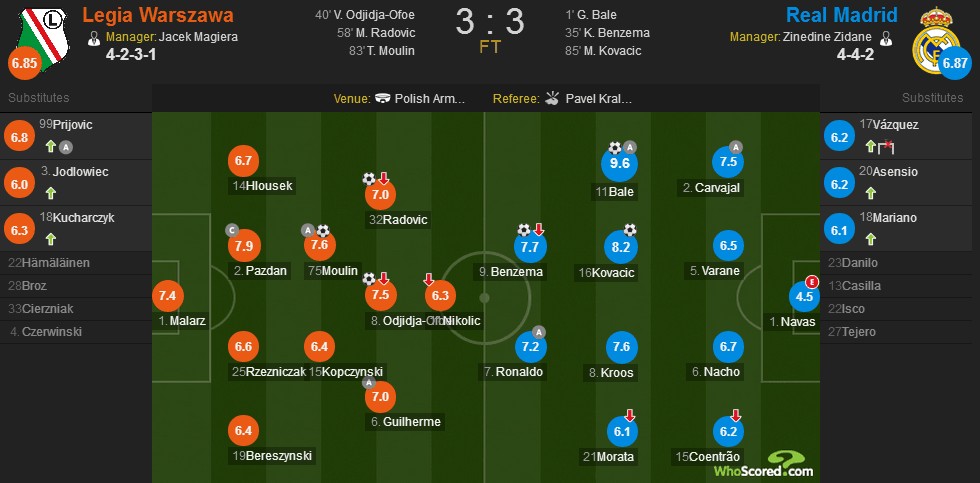Select Malarz's 7.4 goalkeeper rating
This screenshot has width=980, height=483.
pyautogui.click(x=168, y=296)
